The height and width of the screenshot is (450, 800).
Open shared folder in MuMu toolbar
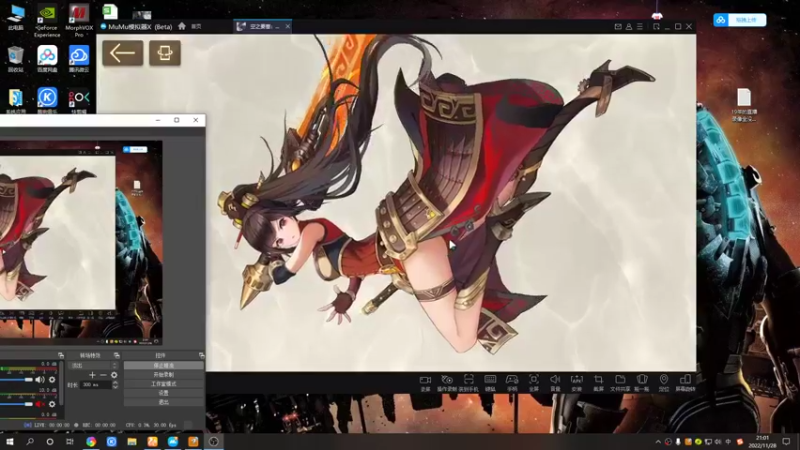(x=620, y=383)
